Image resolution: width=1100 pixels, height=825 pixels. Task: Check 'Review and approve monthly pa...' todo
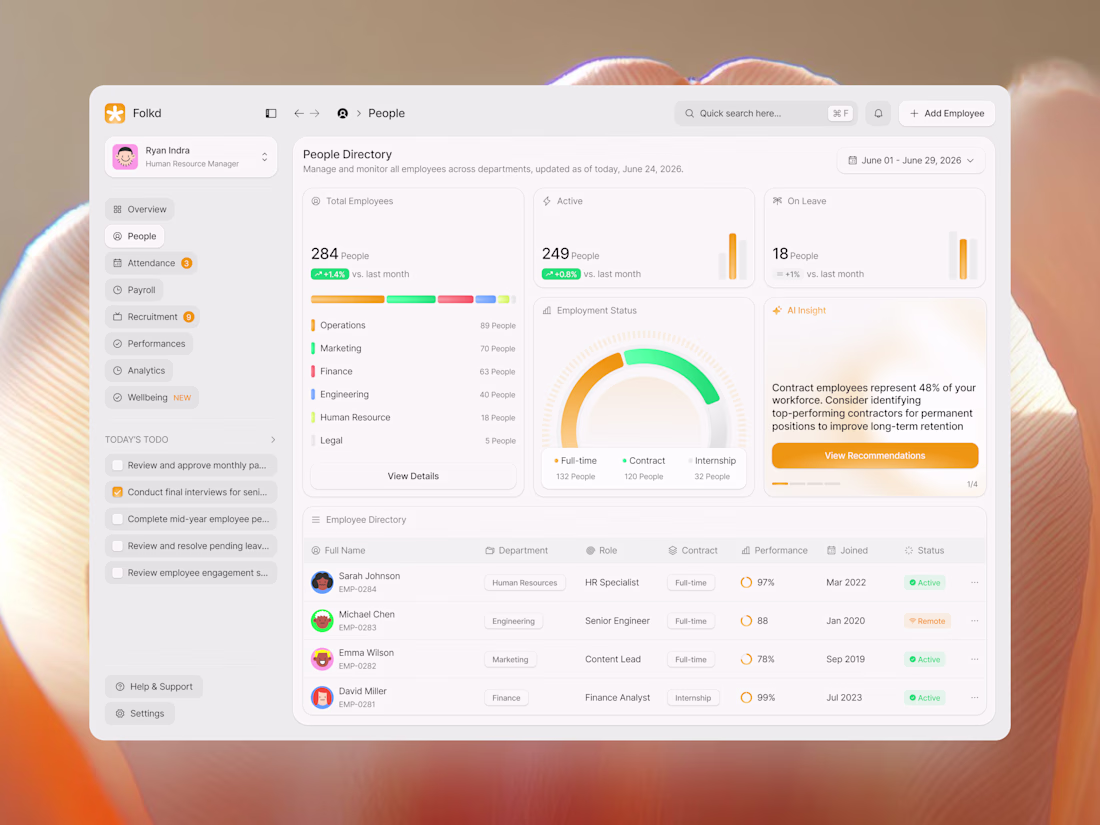pos(118,465)
